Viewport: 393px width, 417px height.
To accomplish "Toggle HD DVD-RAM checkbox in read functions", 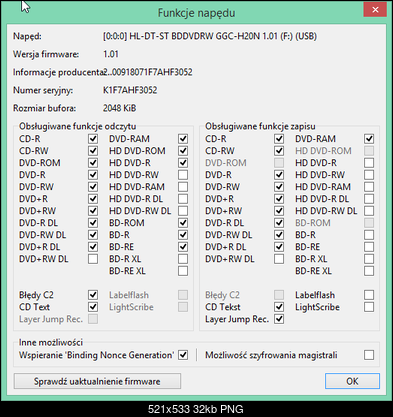I will point(183,187).
